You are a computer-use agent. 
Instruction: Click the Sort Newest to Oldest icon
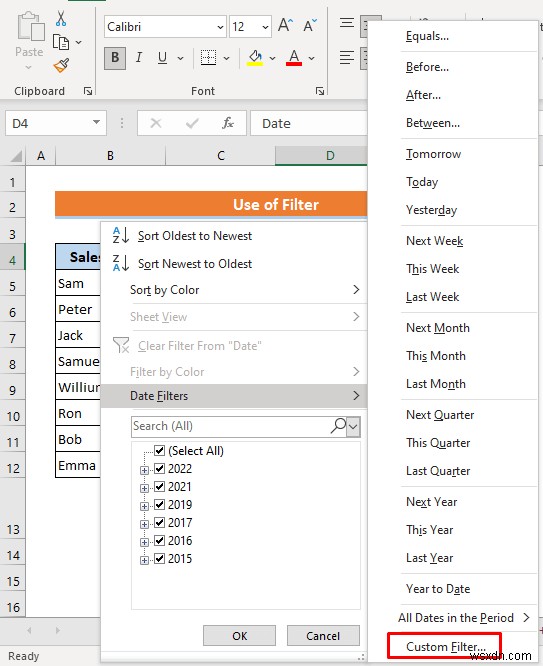(121, 263)
